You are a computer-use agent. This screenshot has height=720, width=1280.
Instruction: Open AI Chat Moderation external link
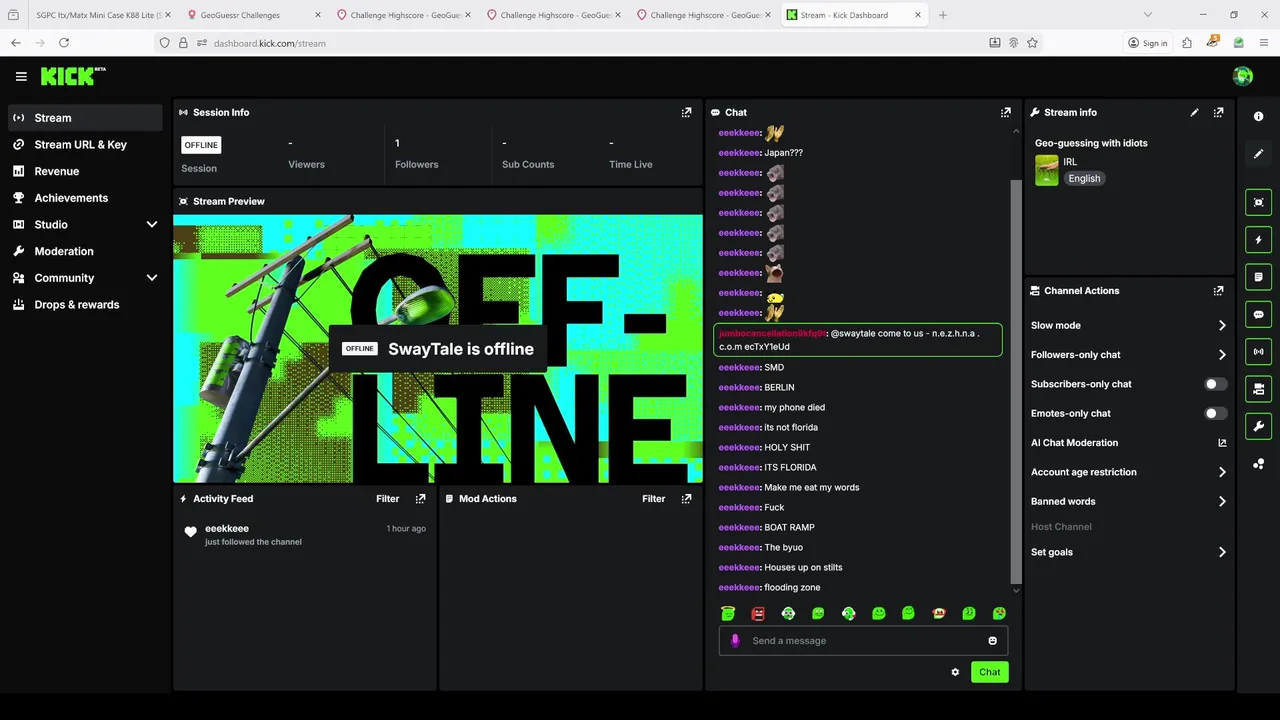pos(1222,442)
